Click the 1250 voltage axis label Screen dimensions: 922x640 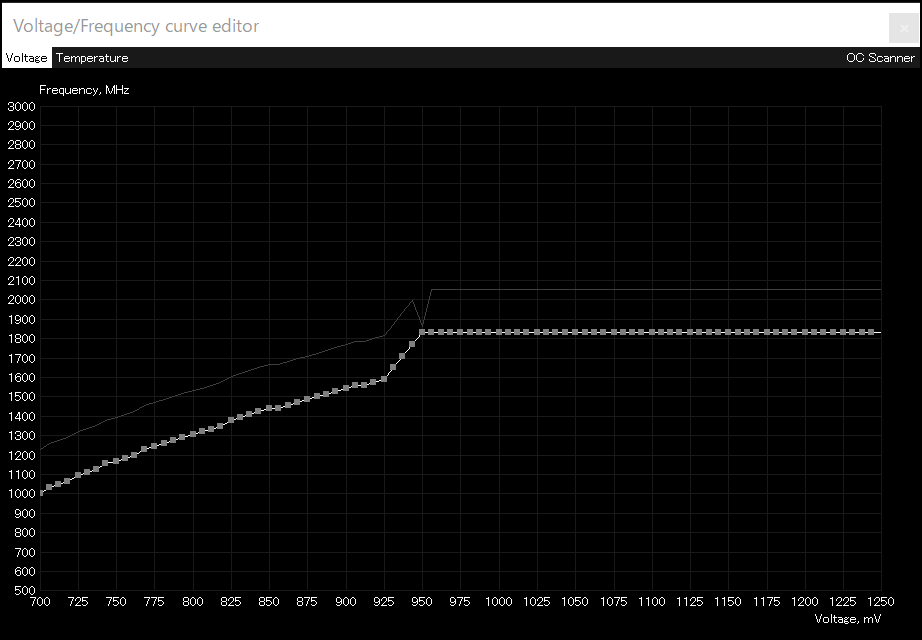[x=880, y=602]
